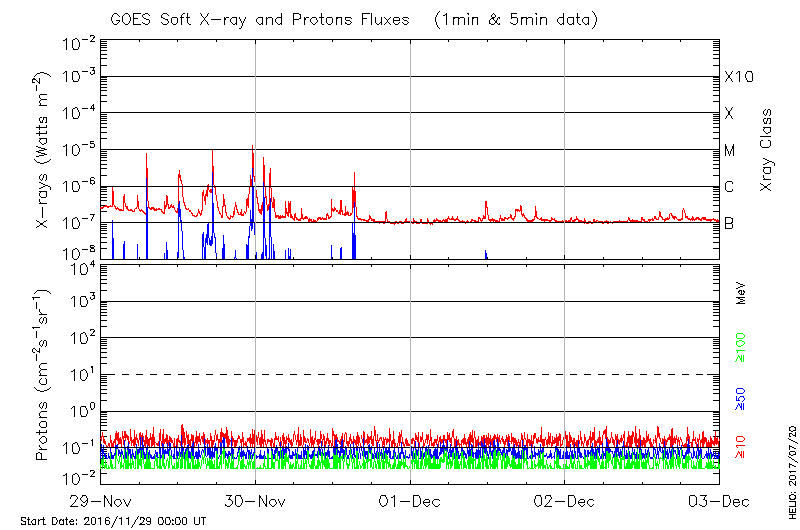Click the Xray Class vertical axis title
Screen dimensions: 800x530
point(767,150)
